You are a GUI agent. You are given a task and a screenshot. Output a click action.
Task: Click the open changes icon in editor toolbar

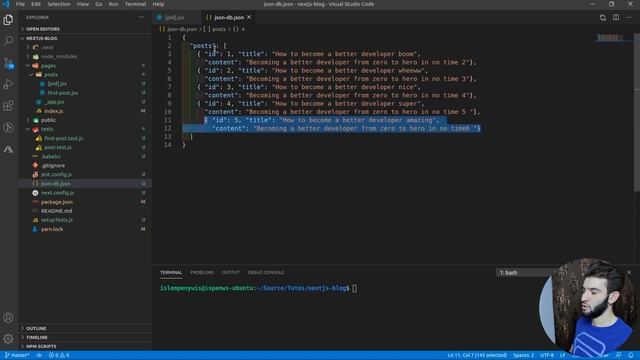tap(602, 18)
